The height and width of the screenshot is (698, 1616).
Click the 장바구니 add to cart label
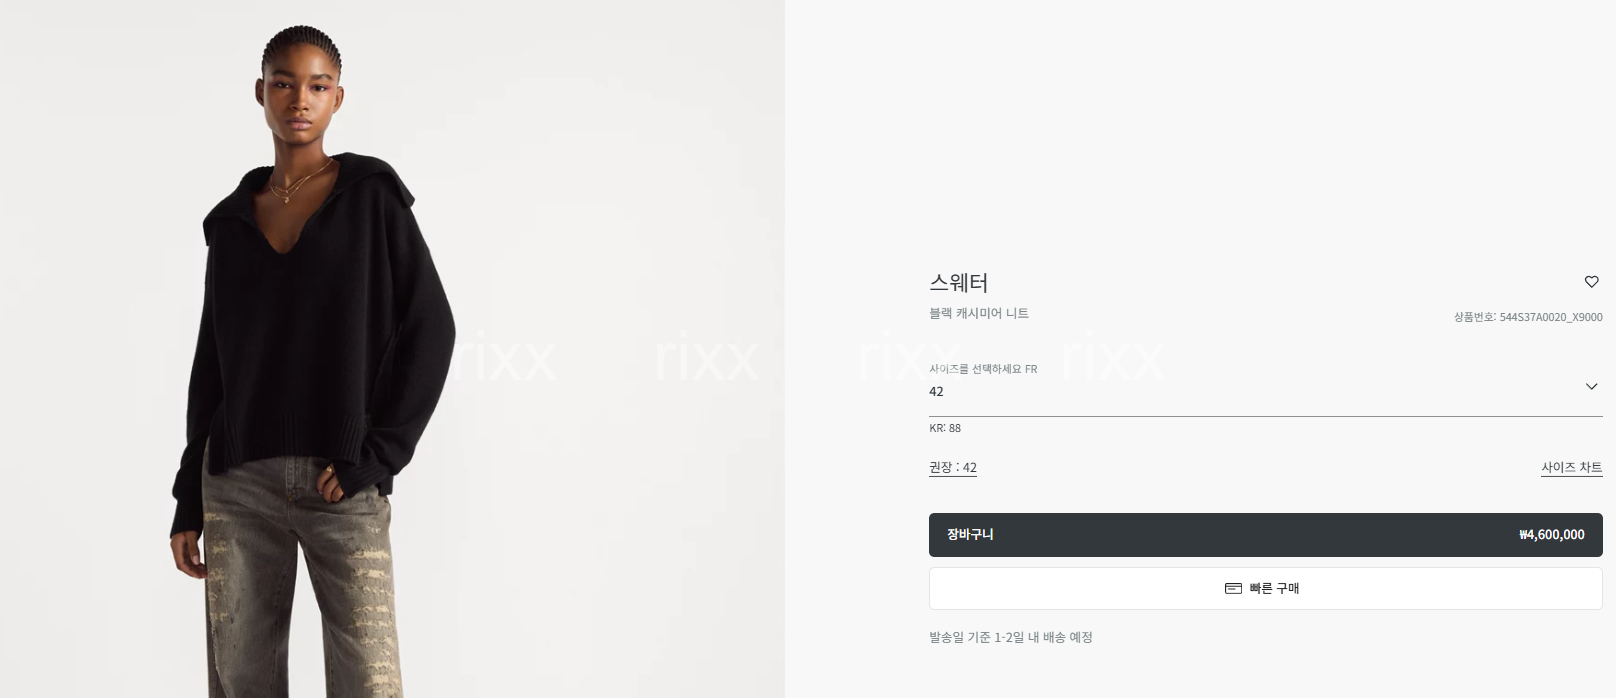(x=970, y=535)
